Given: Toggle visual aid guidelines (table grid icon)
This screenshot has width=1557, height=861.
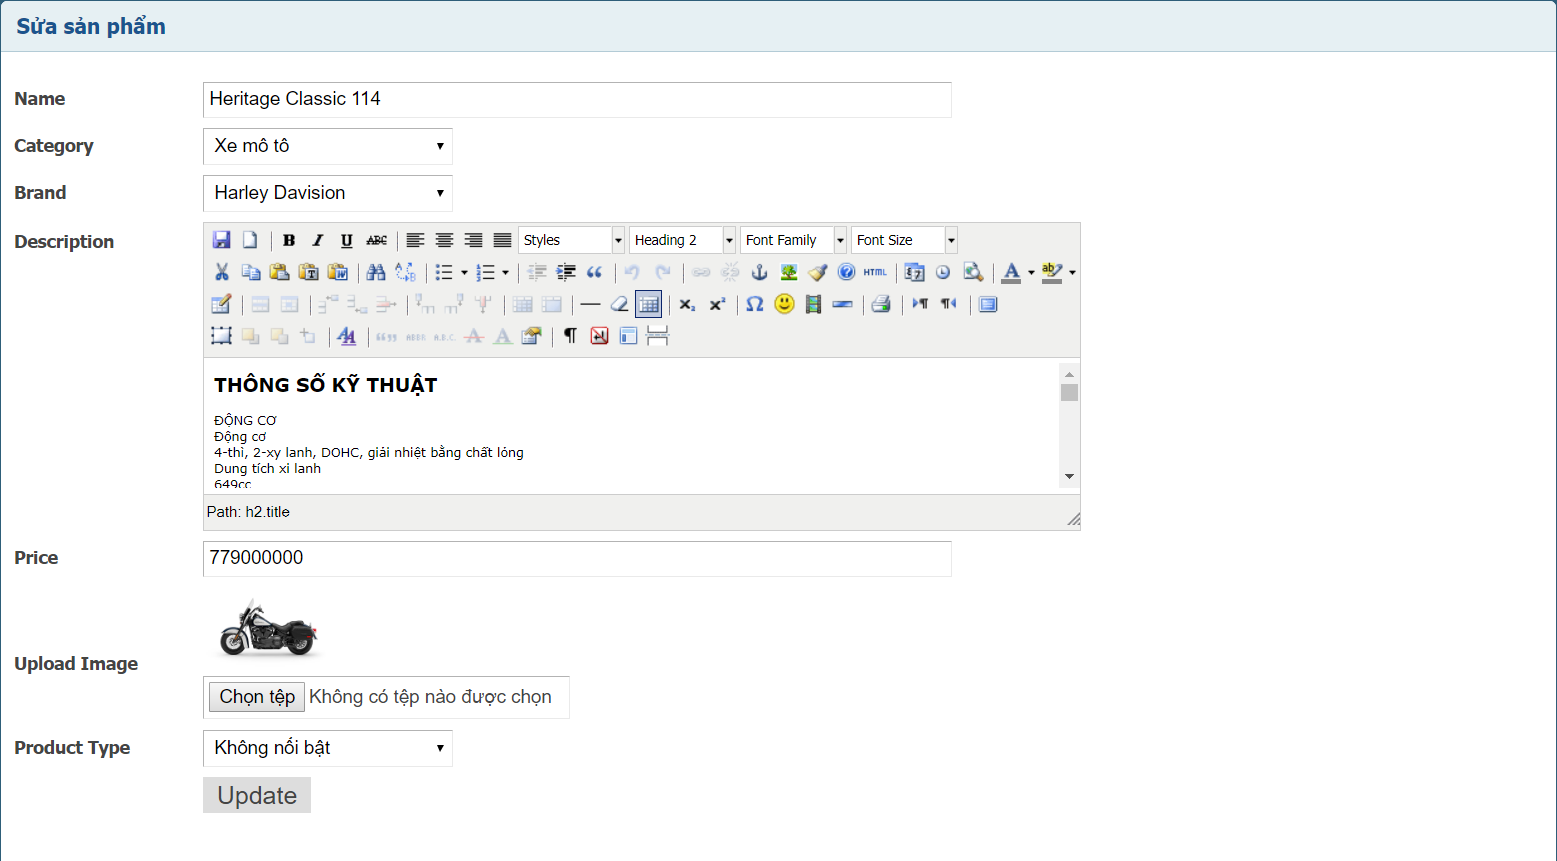Looking at the screenshot, I should click(x=648, y=304).
